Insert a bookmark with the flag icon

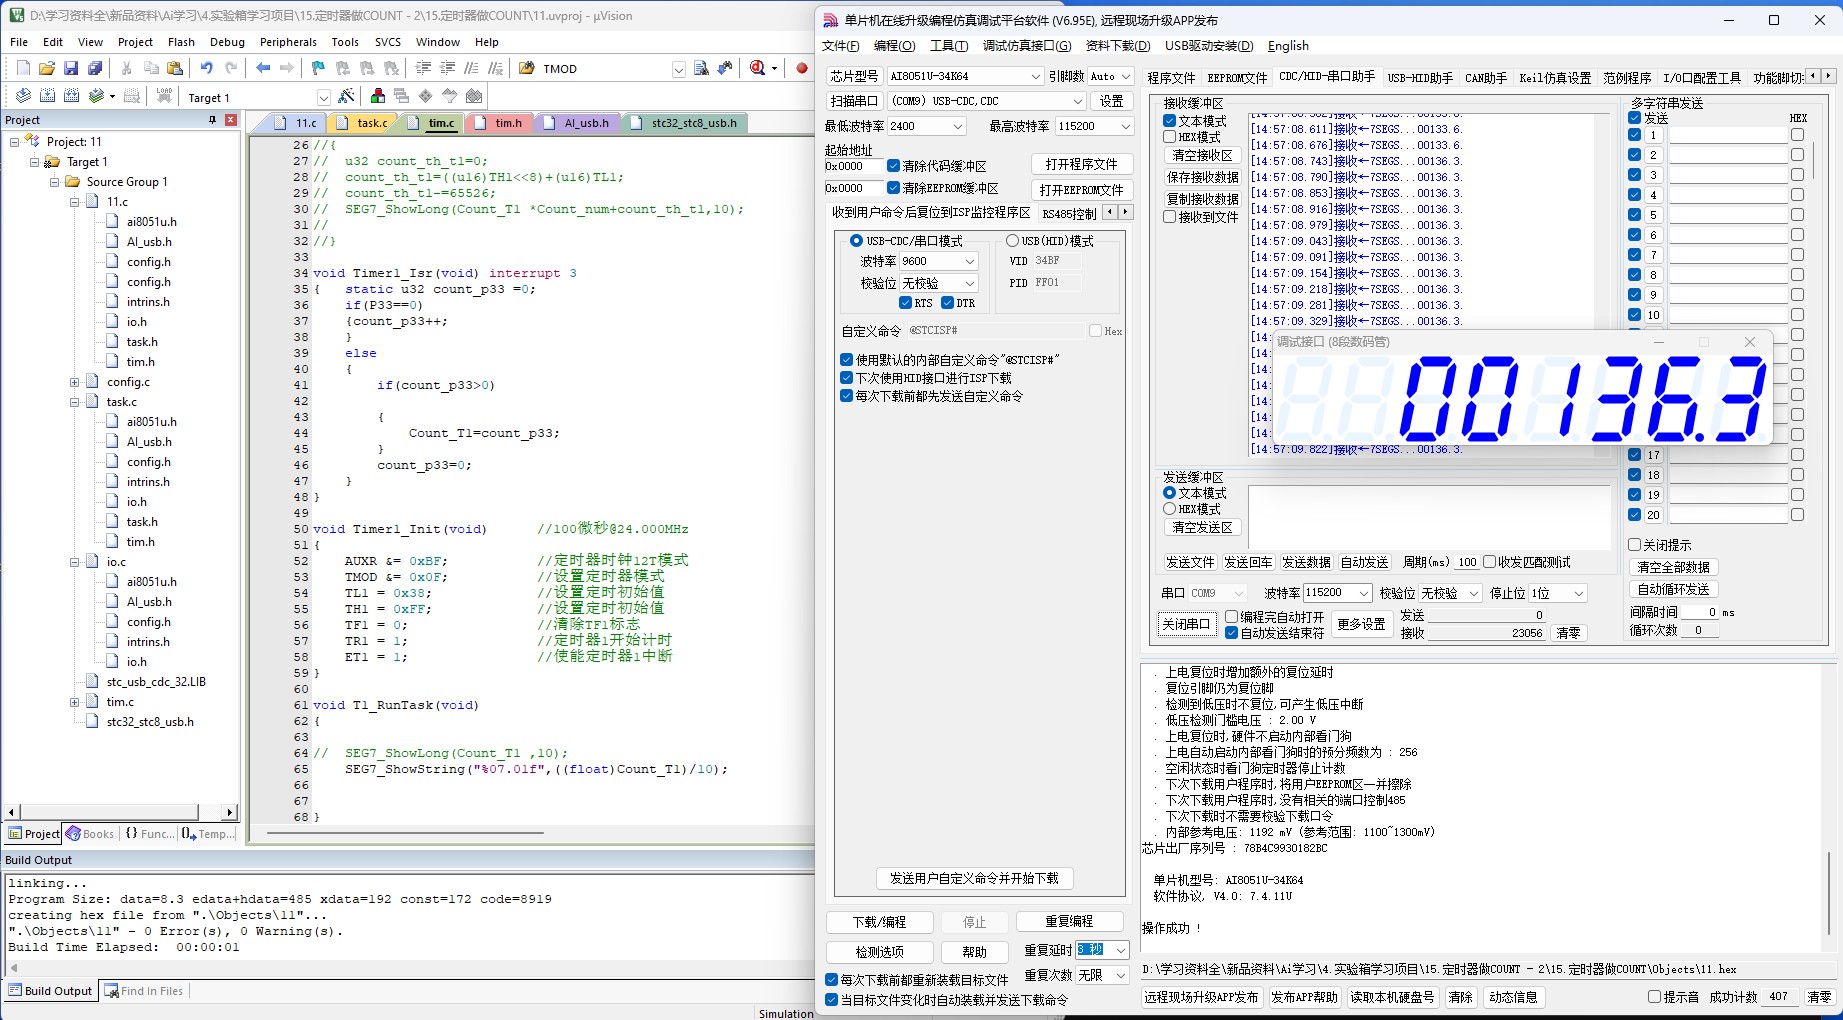318,68
